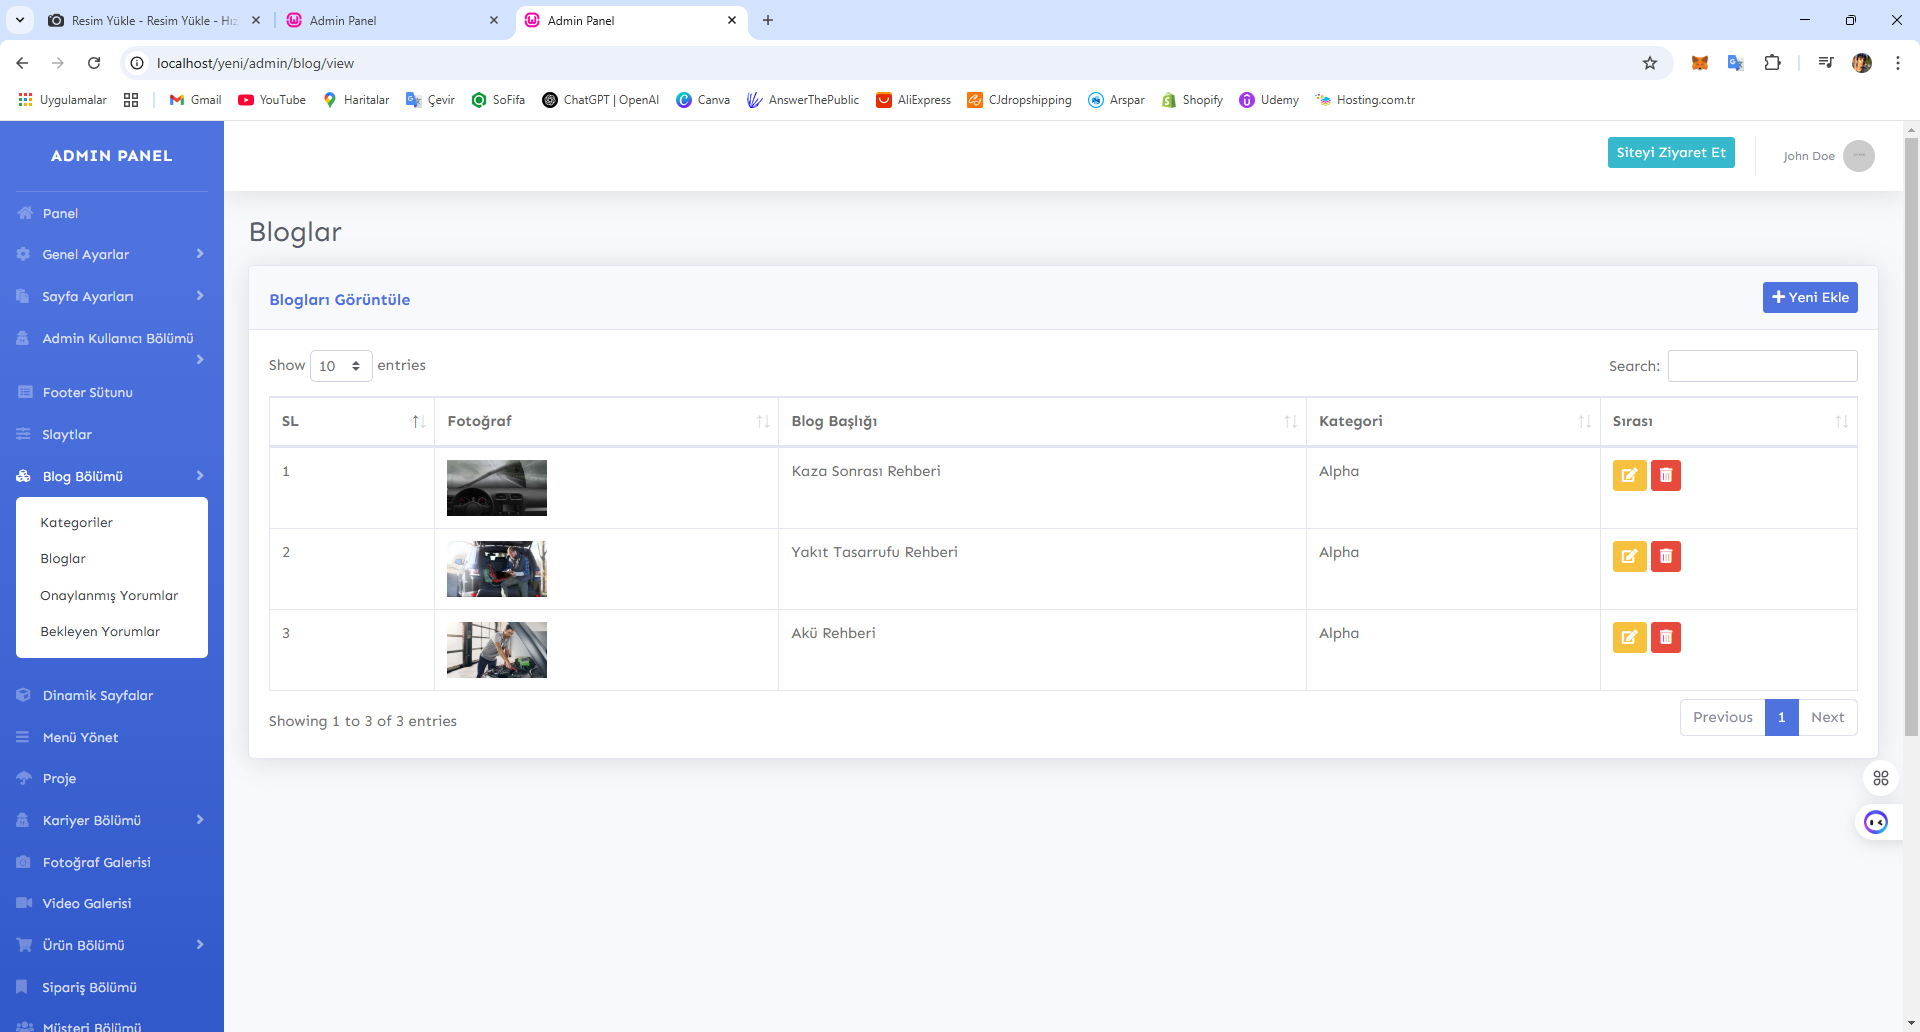Click the John Doe avatar icon

1858,156
